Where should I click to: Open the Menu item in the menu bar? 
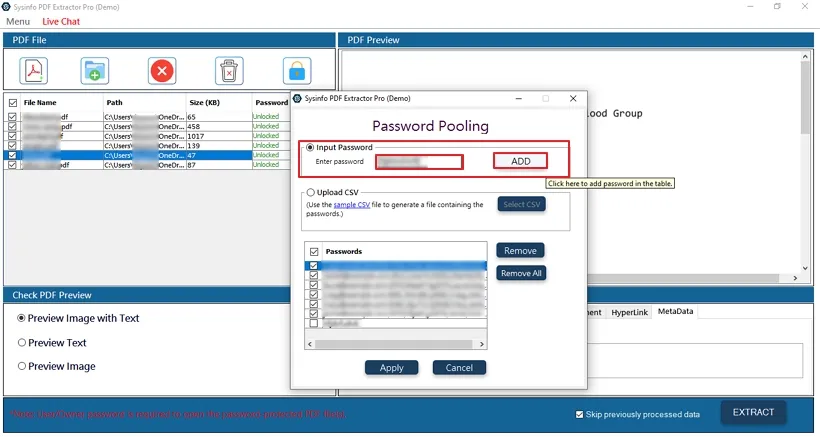click(x=18, y=21)
